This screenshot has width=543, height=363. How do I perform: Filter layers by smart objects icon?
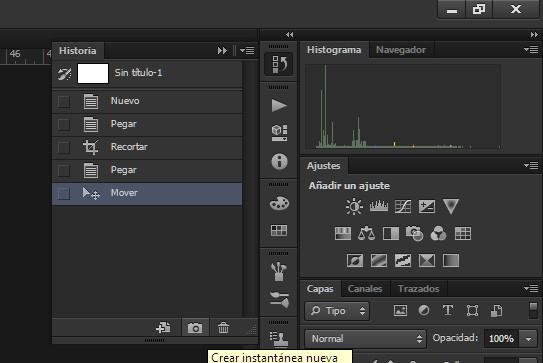tap(497, 311)
